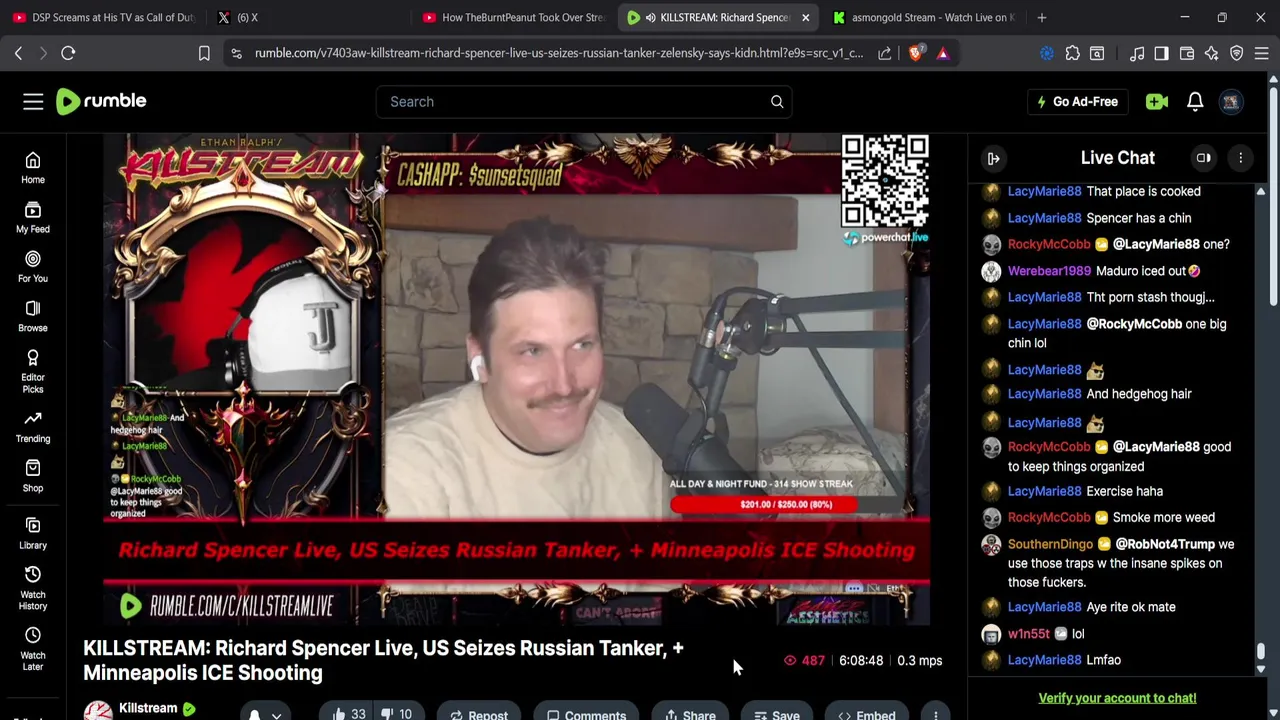1280x720 pixels.
Task: Open more video actions menu
Action: click(935, 714)
